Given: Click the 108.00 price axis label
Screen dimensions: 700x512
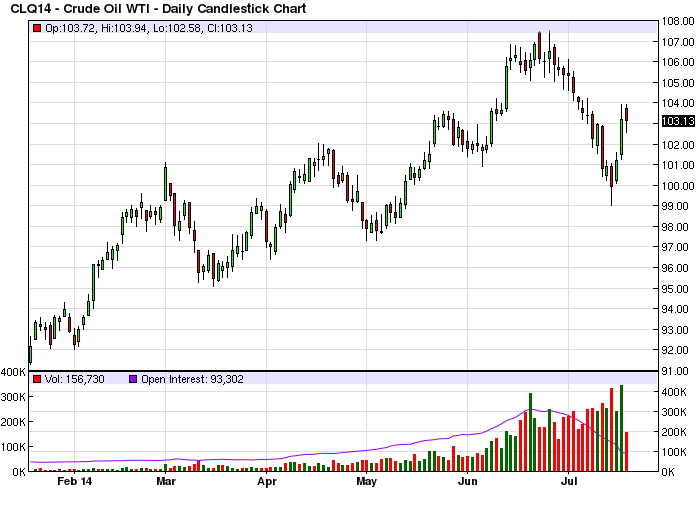Looking at the screenshot, I should coord(678,21).
